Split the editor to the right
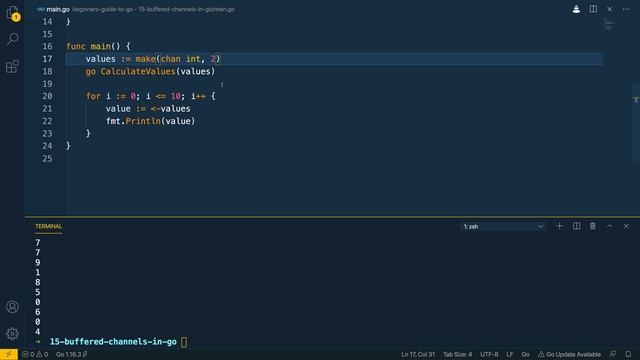640x360 pixels. 593,9
